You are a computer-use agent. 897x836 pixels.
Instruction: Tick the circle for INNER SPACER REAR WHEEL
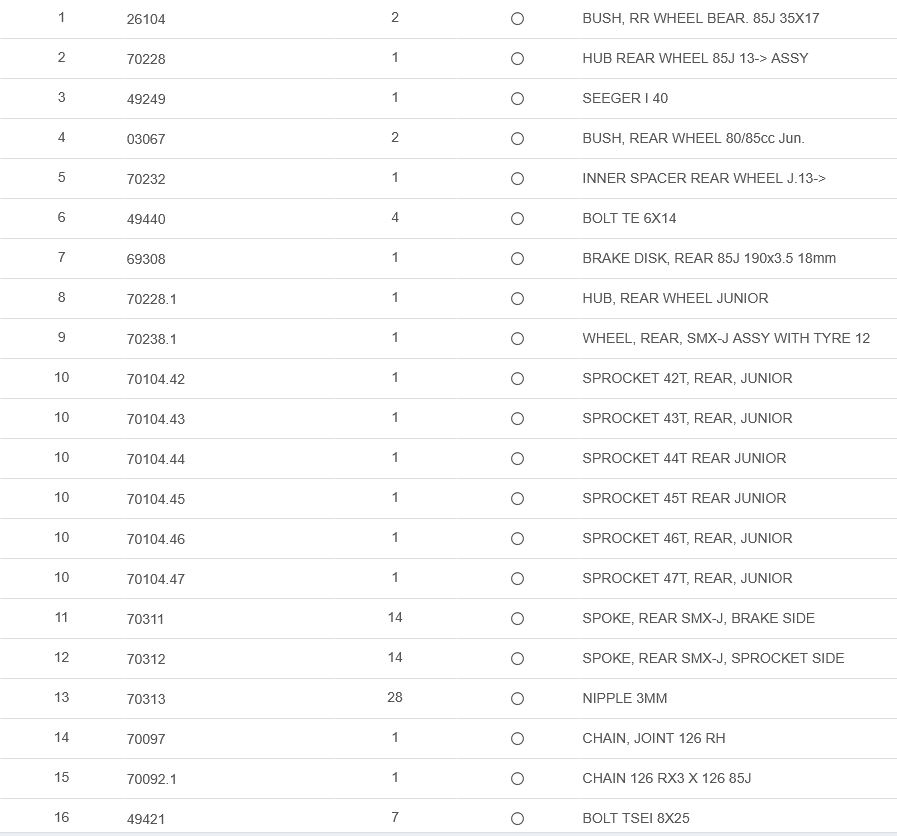click(x=517, y=179)
